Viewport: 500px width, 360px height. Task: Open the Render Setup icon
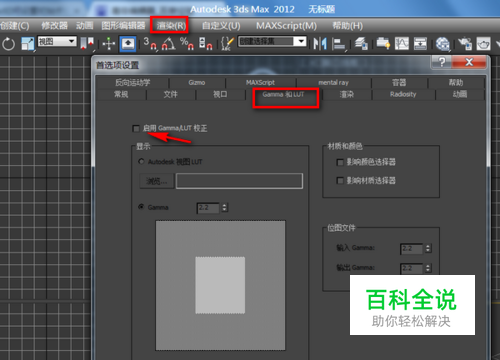click(x=465, y=44)
